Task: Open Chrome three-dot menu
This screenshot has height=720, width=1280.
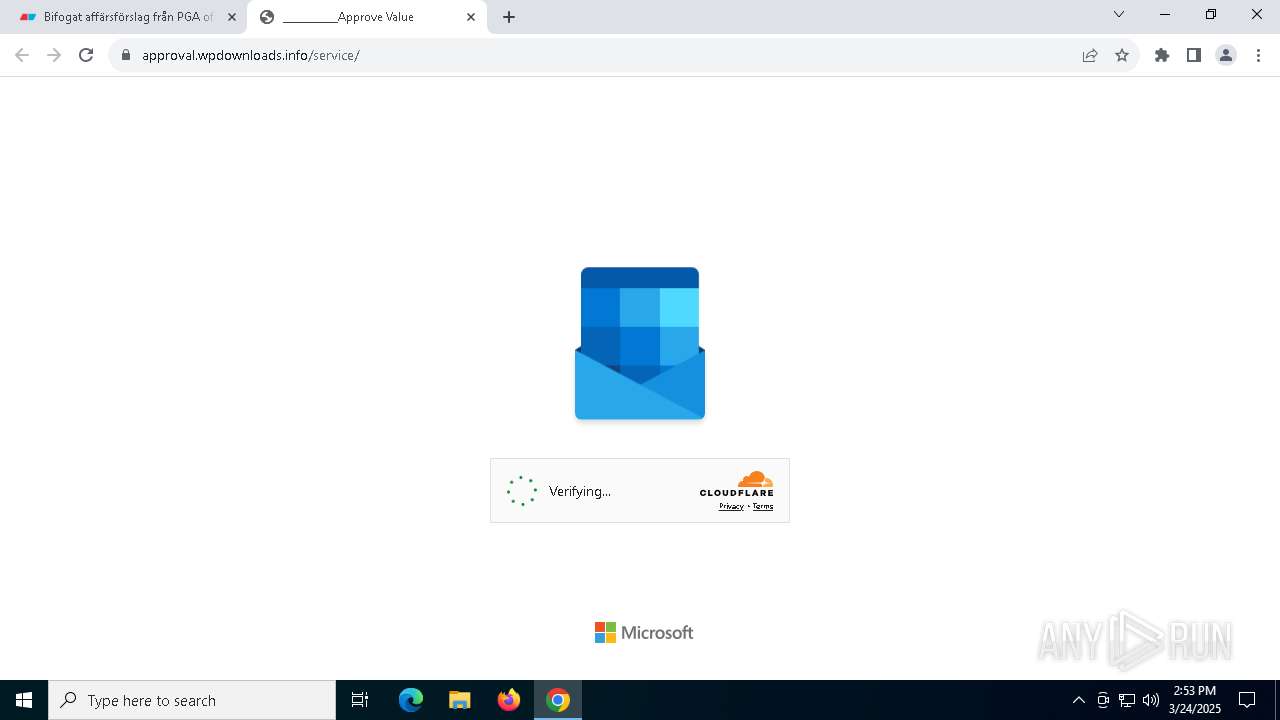Action: point(1258,55)
